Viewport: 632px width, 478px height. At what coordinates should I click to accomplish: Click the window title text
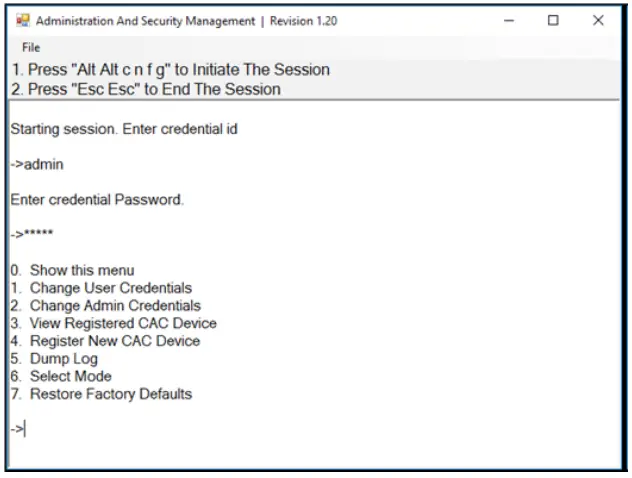186,21
